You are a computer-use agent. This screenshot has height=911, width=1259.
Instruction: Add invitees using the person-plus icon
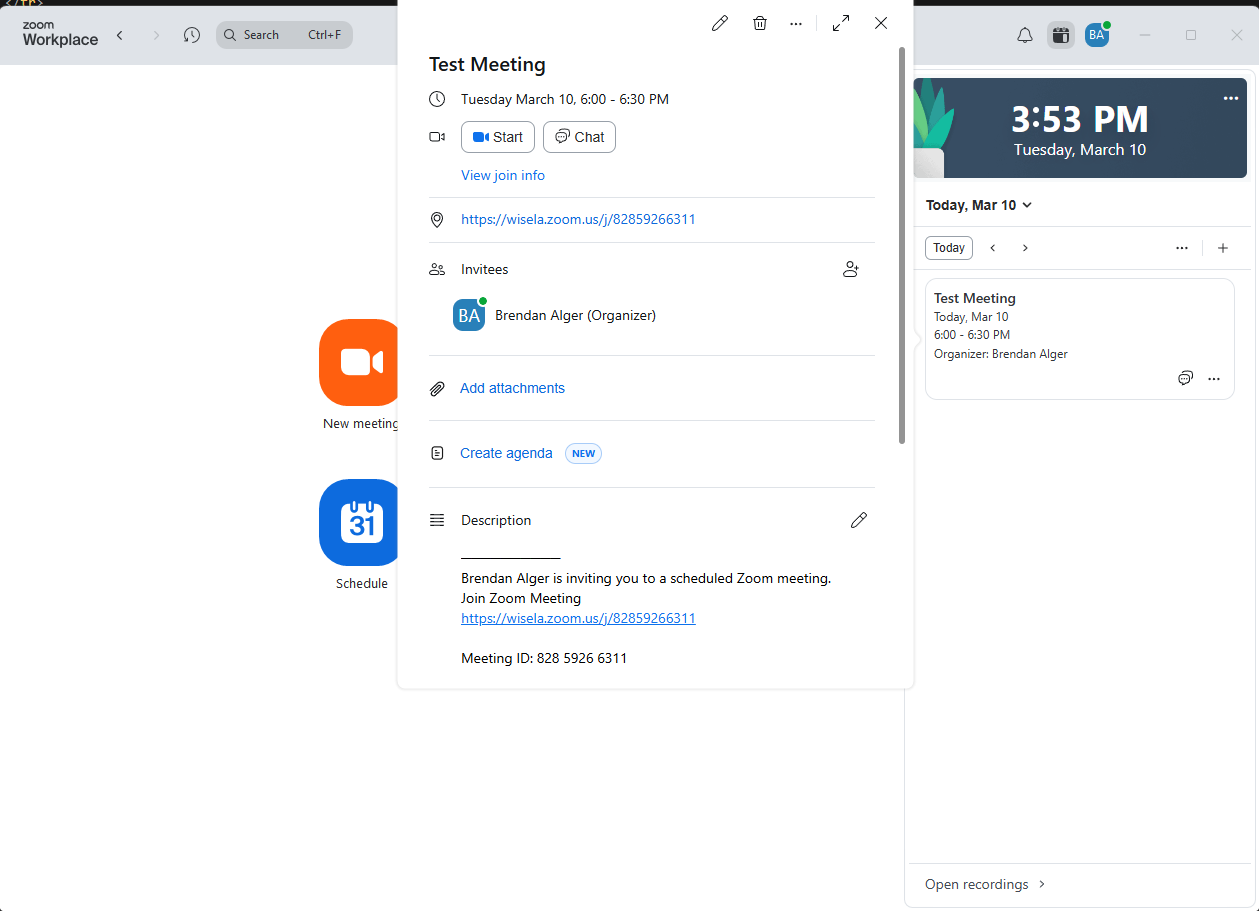tap(851, 269)
